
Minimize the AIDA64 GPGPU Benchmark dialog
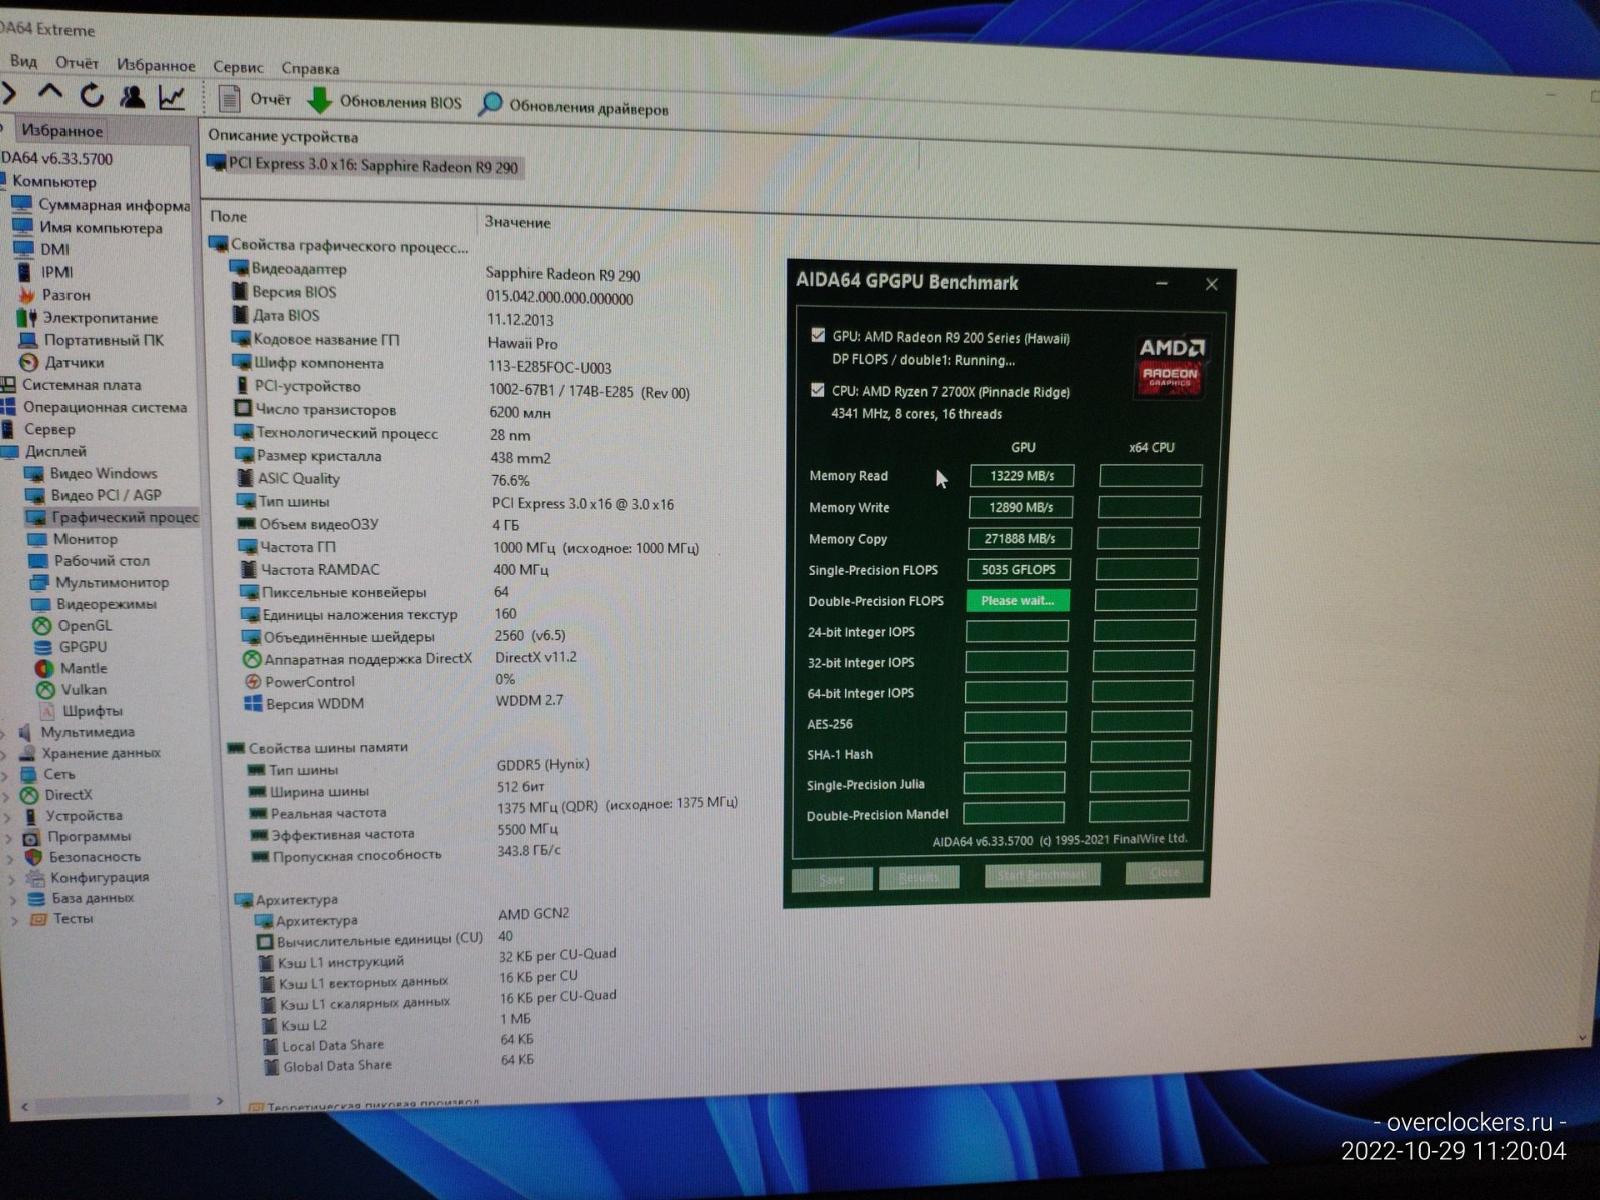(1162, 283)
